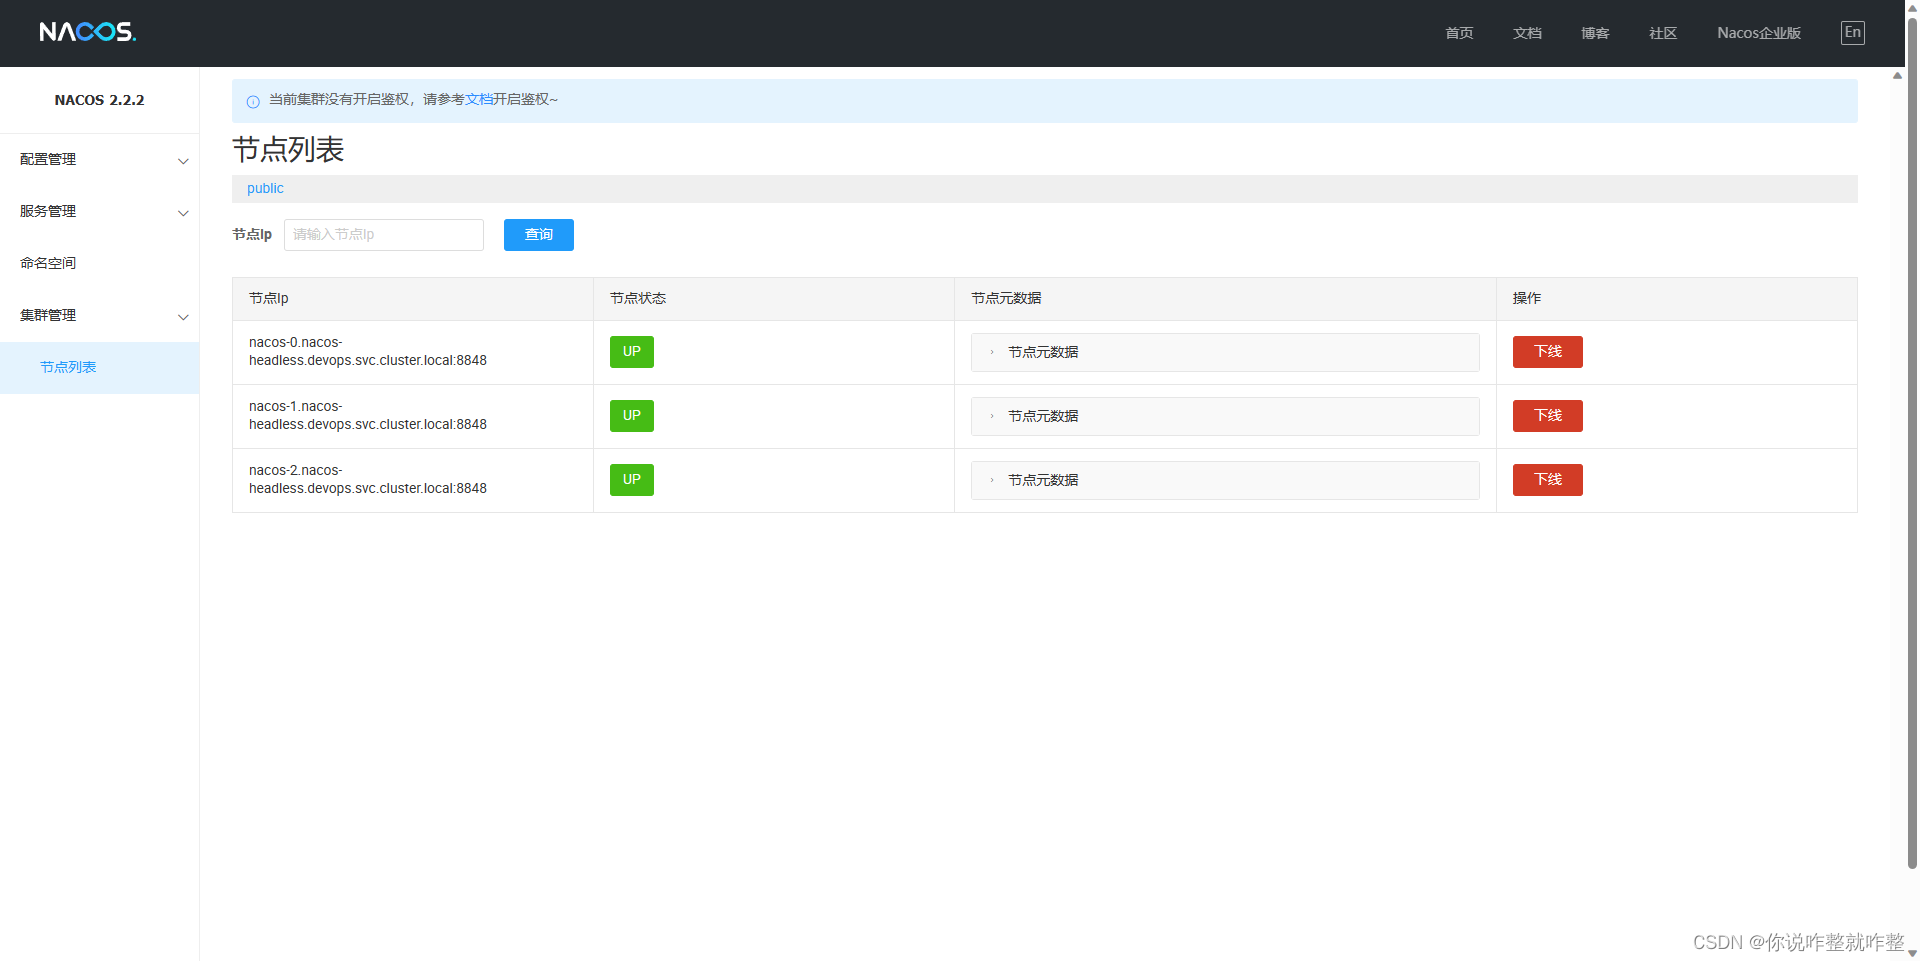Click the 查询 button

tap(539, 235)
